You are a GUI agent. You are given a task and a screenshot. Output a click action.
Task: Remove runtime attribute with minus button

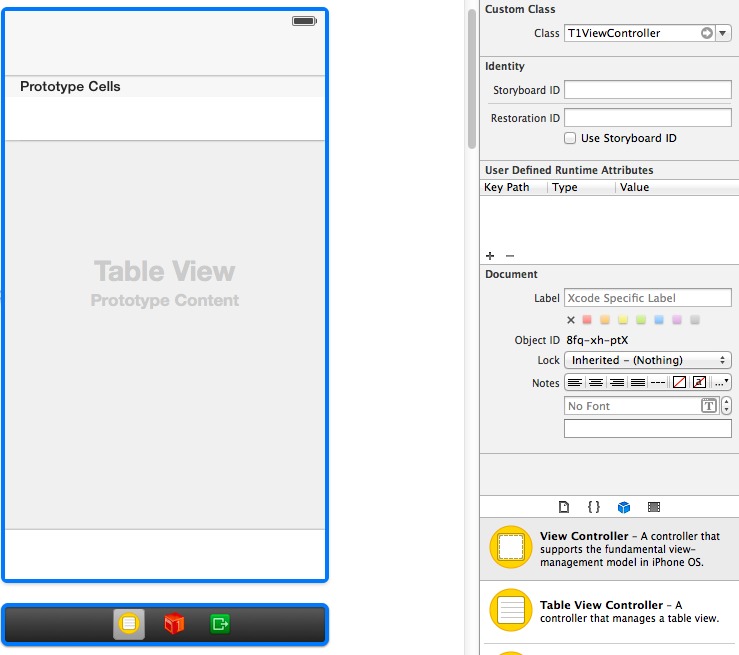(x=510, y=255)
